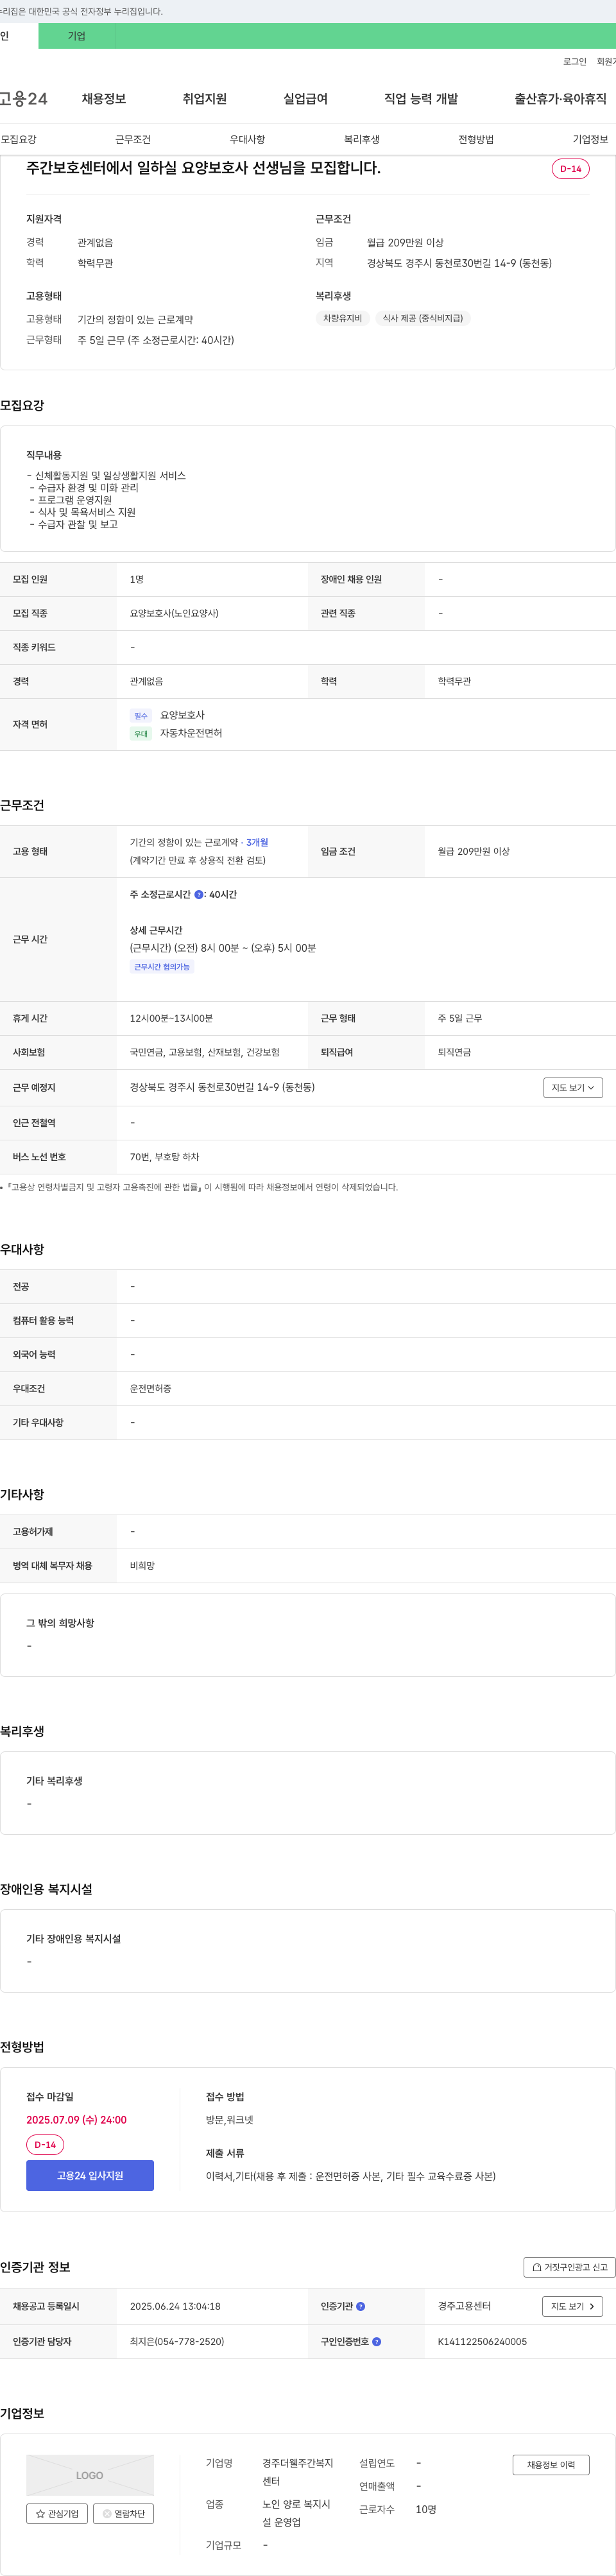Report via 거짓구인광고 신고 button

click(x=569, y=2267)
